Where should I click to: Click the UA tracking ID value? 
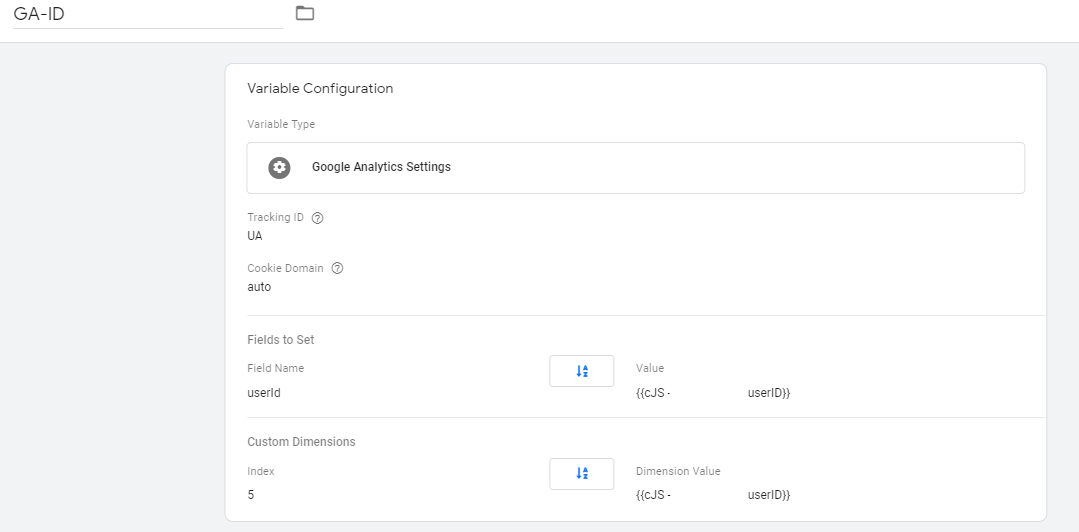pos(255,236)
